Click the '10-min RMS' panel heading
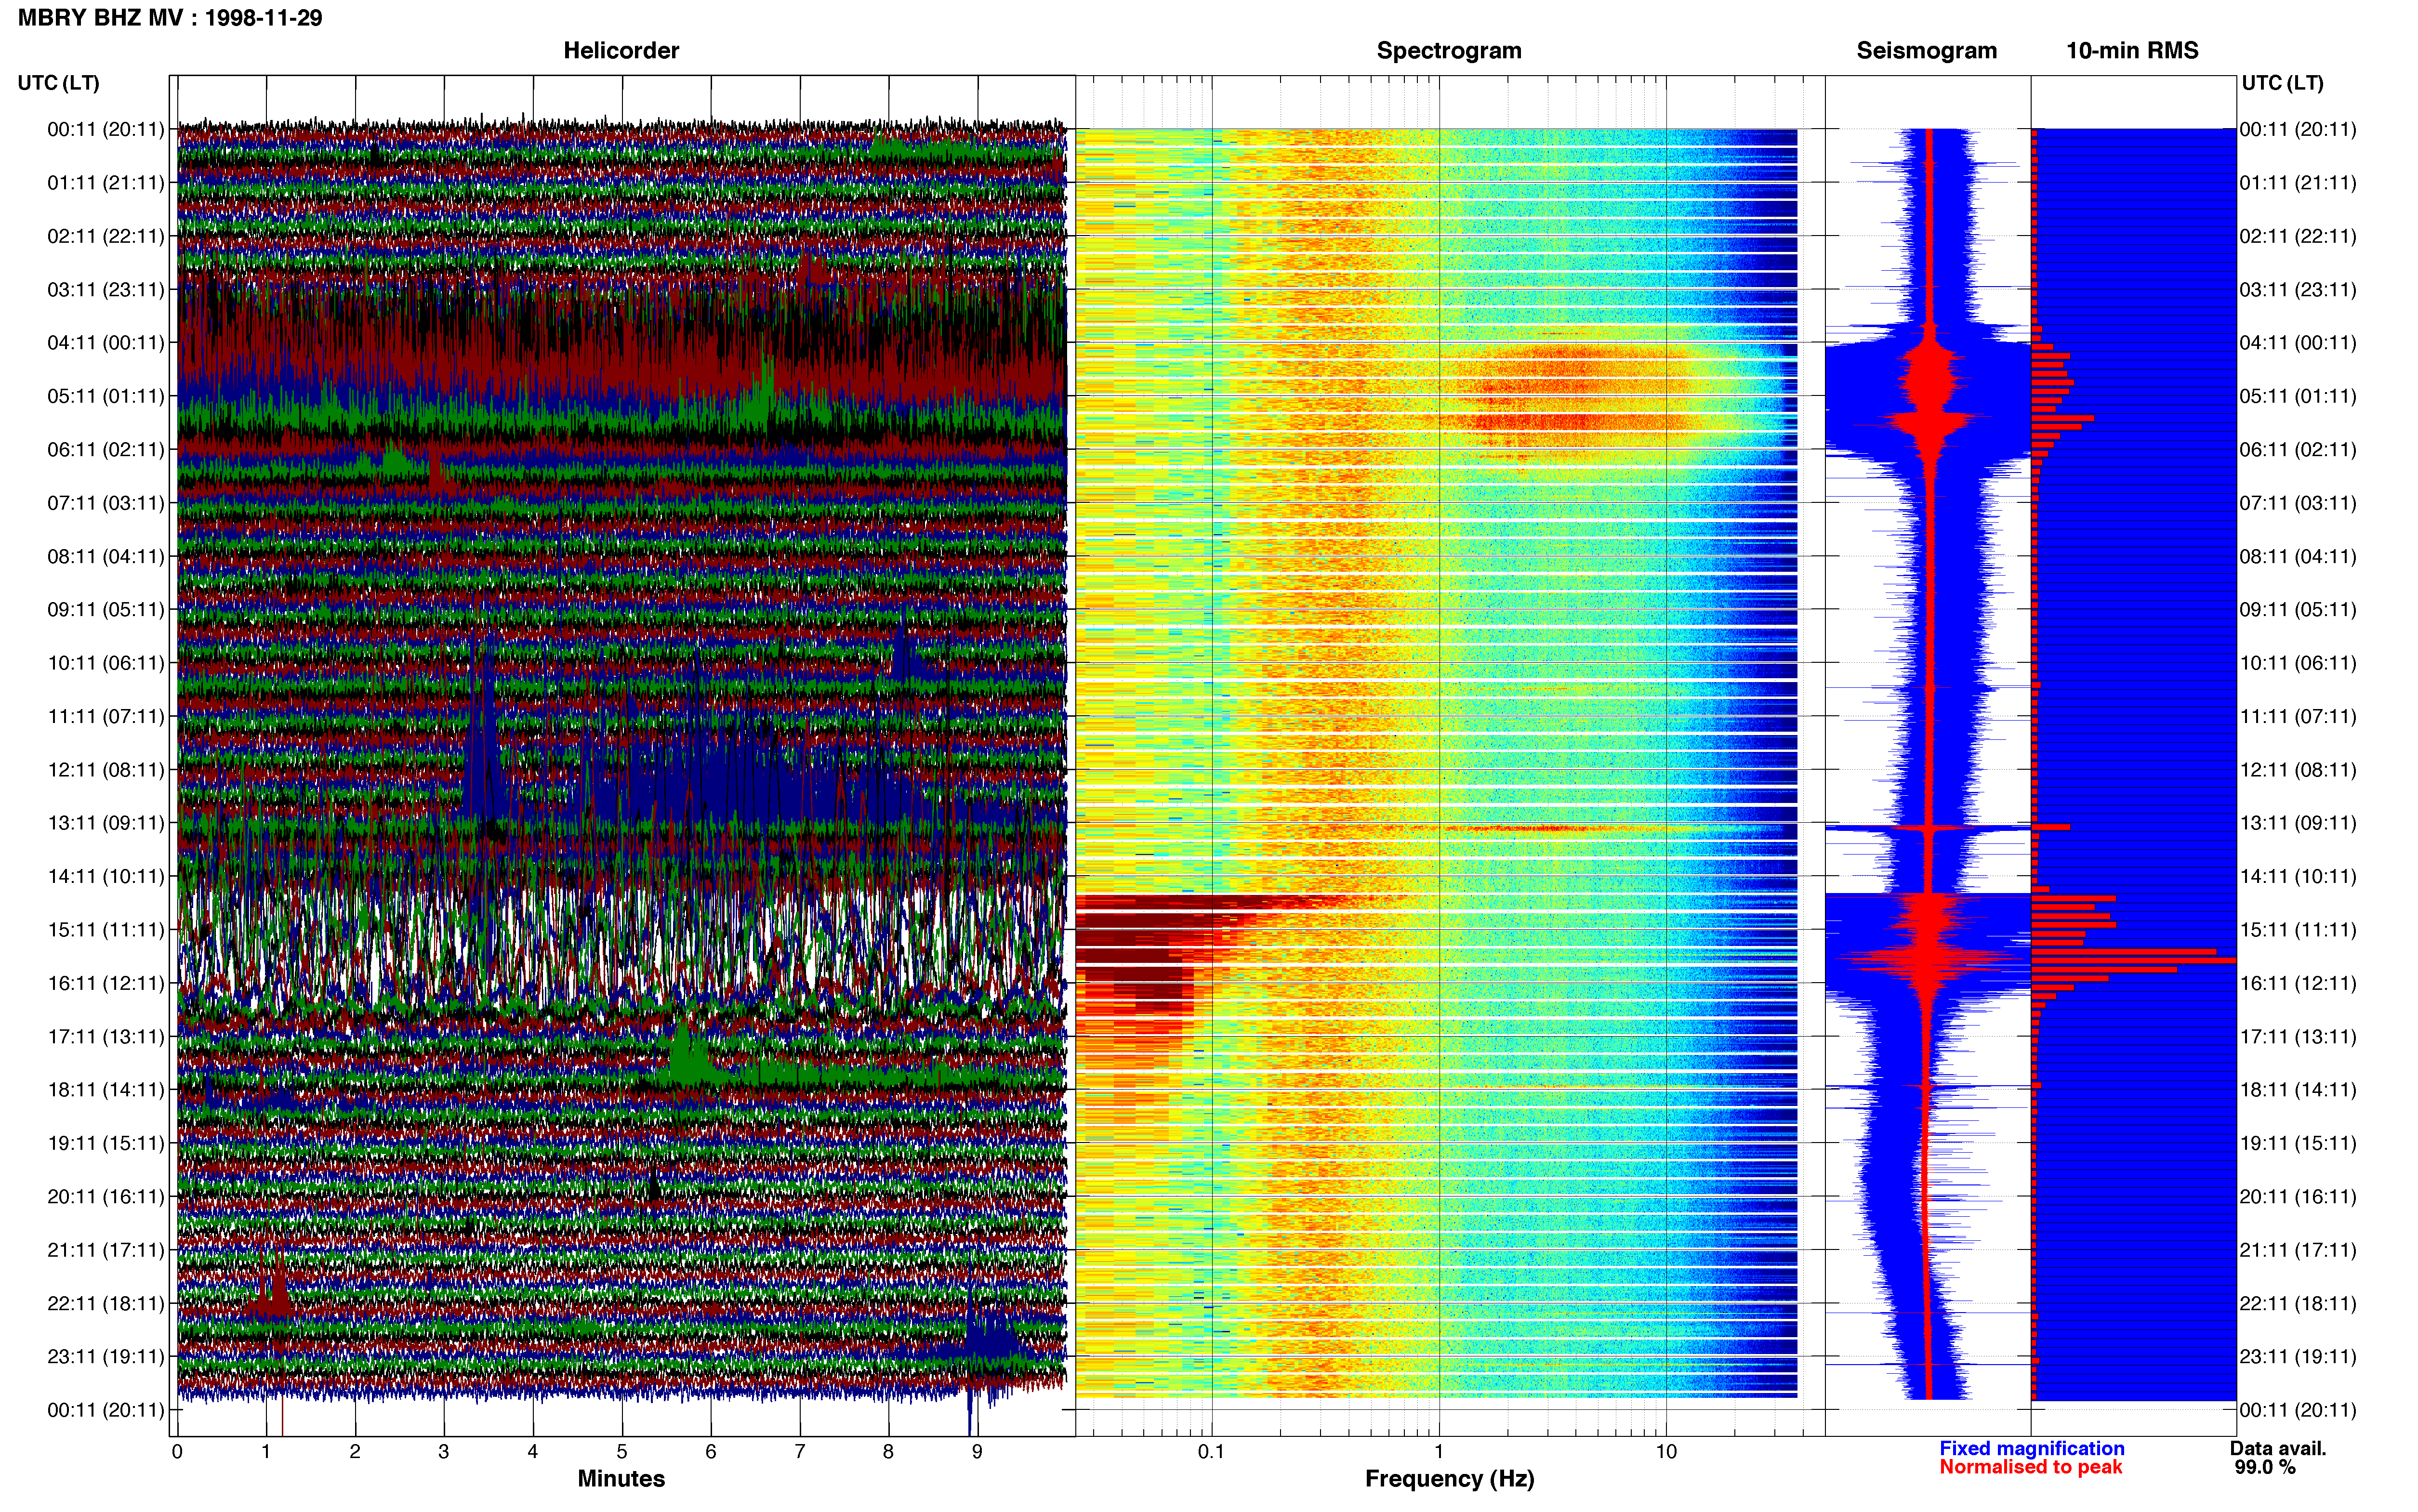 pyautogui.click(x=2132, y=51)
